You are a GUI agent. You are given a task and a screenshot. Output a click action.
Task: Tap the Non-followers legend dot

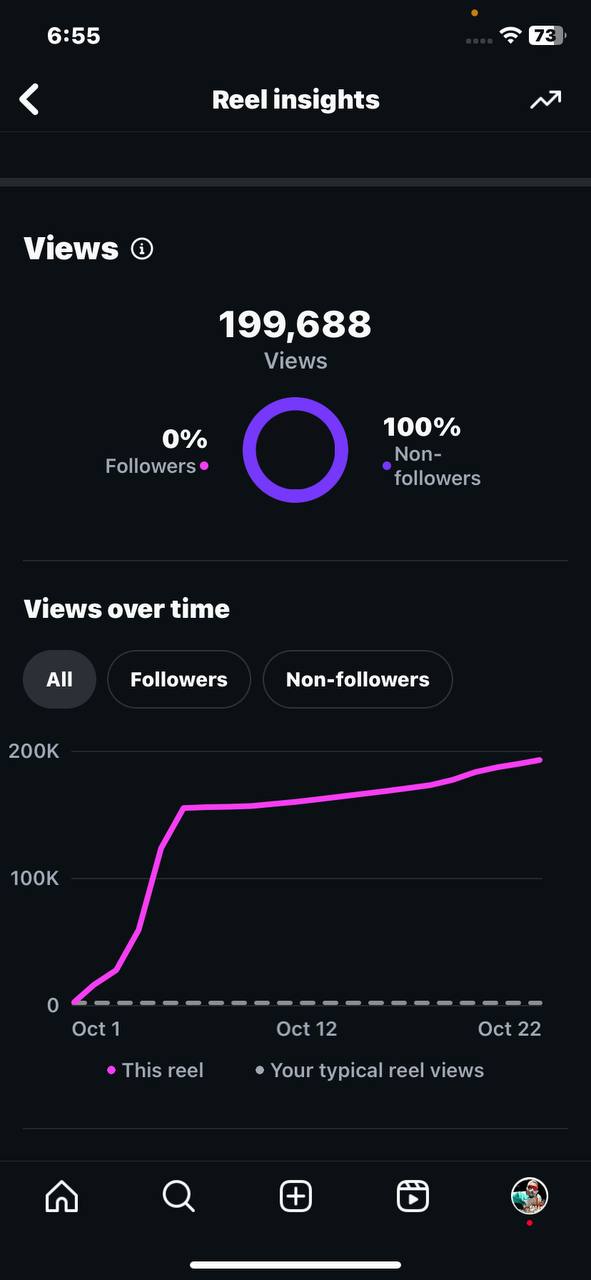point(387,465)
